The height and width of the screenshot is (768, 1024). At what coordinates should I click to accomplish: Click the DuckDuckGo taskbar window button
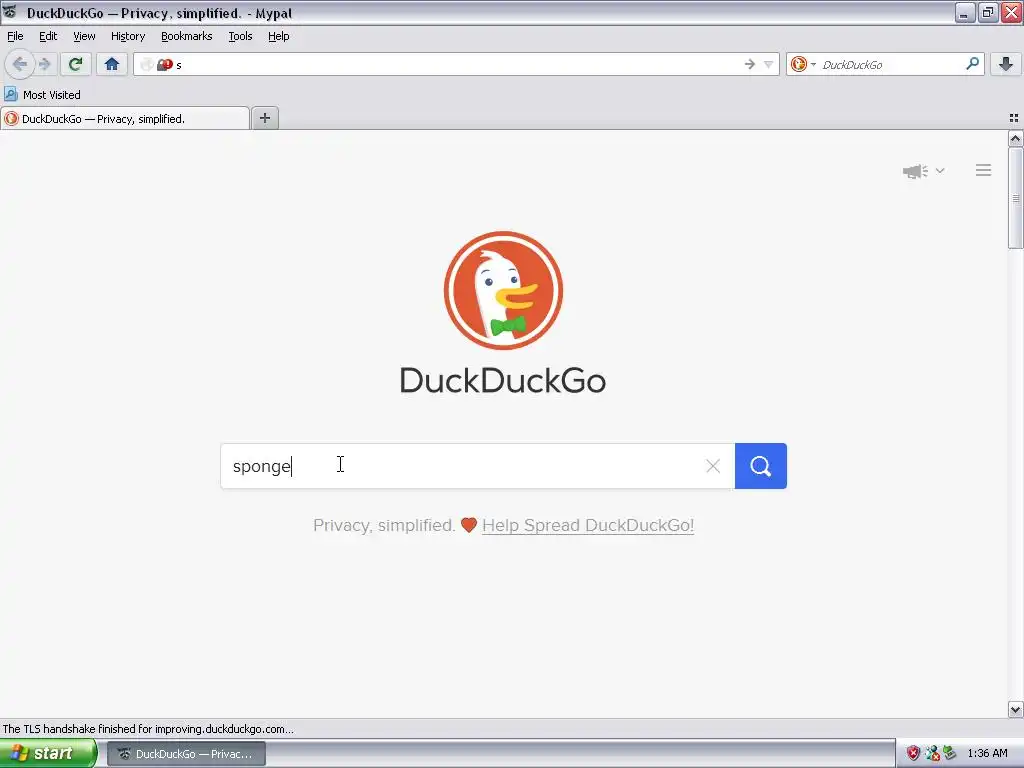[186, 754]
